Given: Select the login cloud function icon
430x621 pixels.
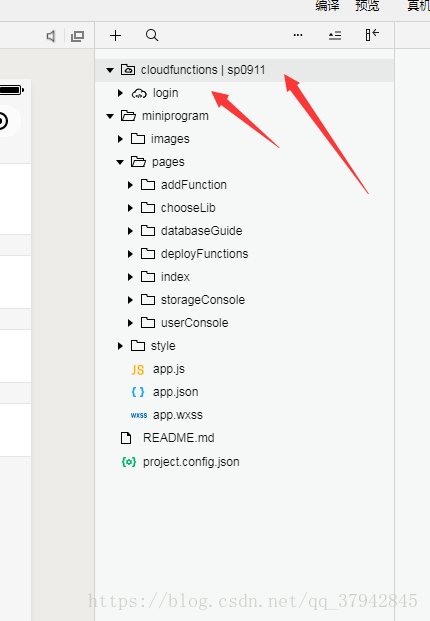Looking at the screenshot, I should coord(139,93).
